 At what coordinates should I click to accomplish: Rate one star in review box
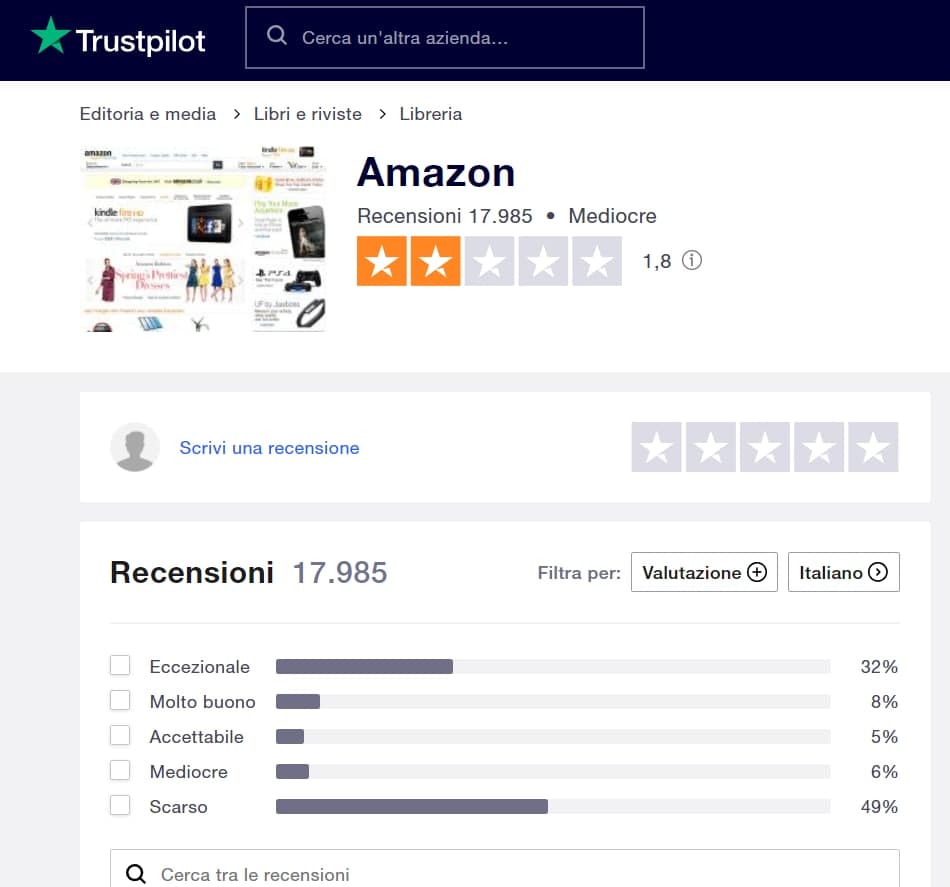(x=657, y=447)
